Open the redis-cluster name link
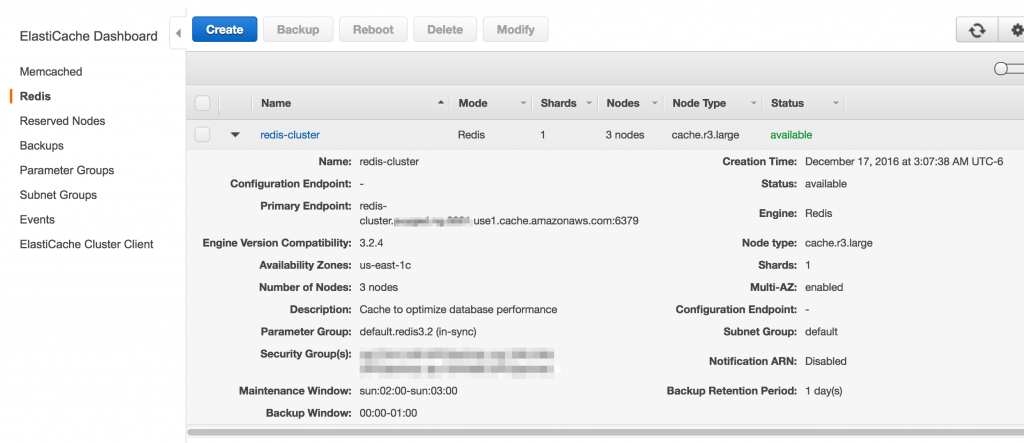Viewport: 1024px width, 443px height. point(290,135)
